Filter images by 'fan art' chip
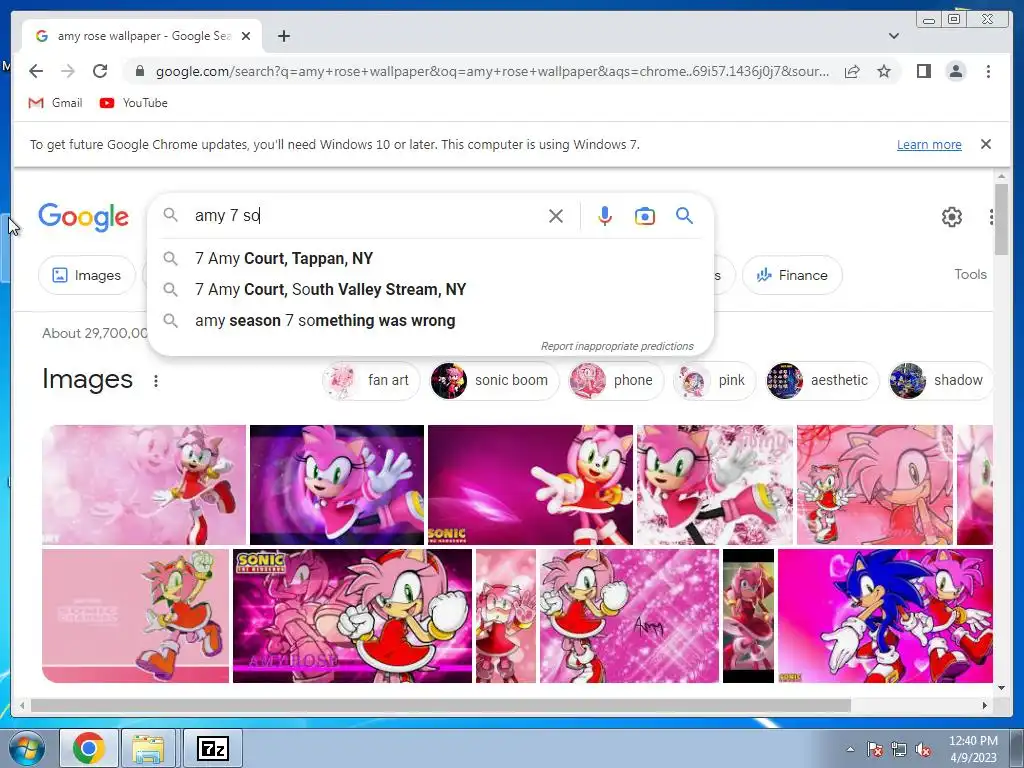Image resolution: width=1024 pixels, height=768 pixels. [x=371, y=380]
